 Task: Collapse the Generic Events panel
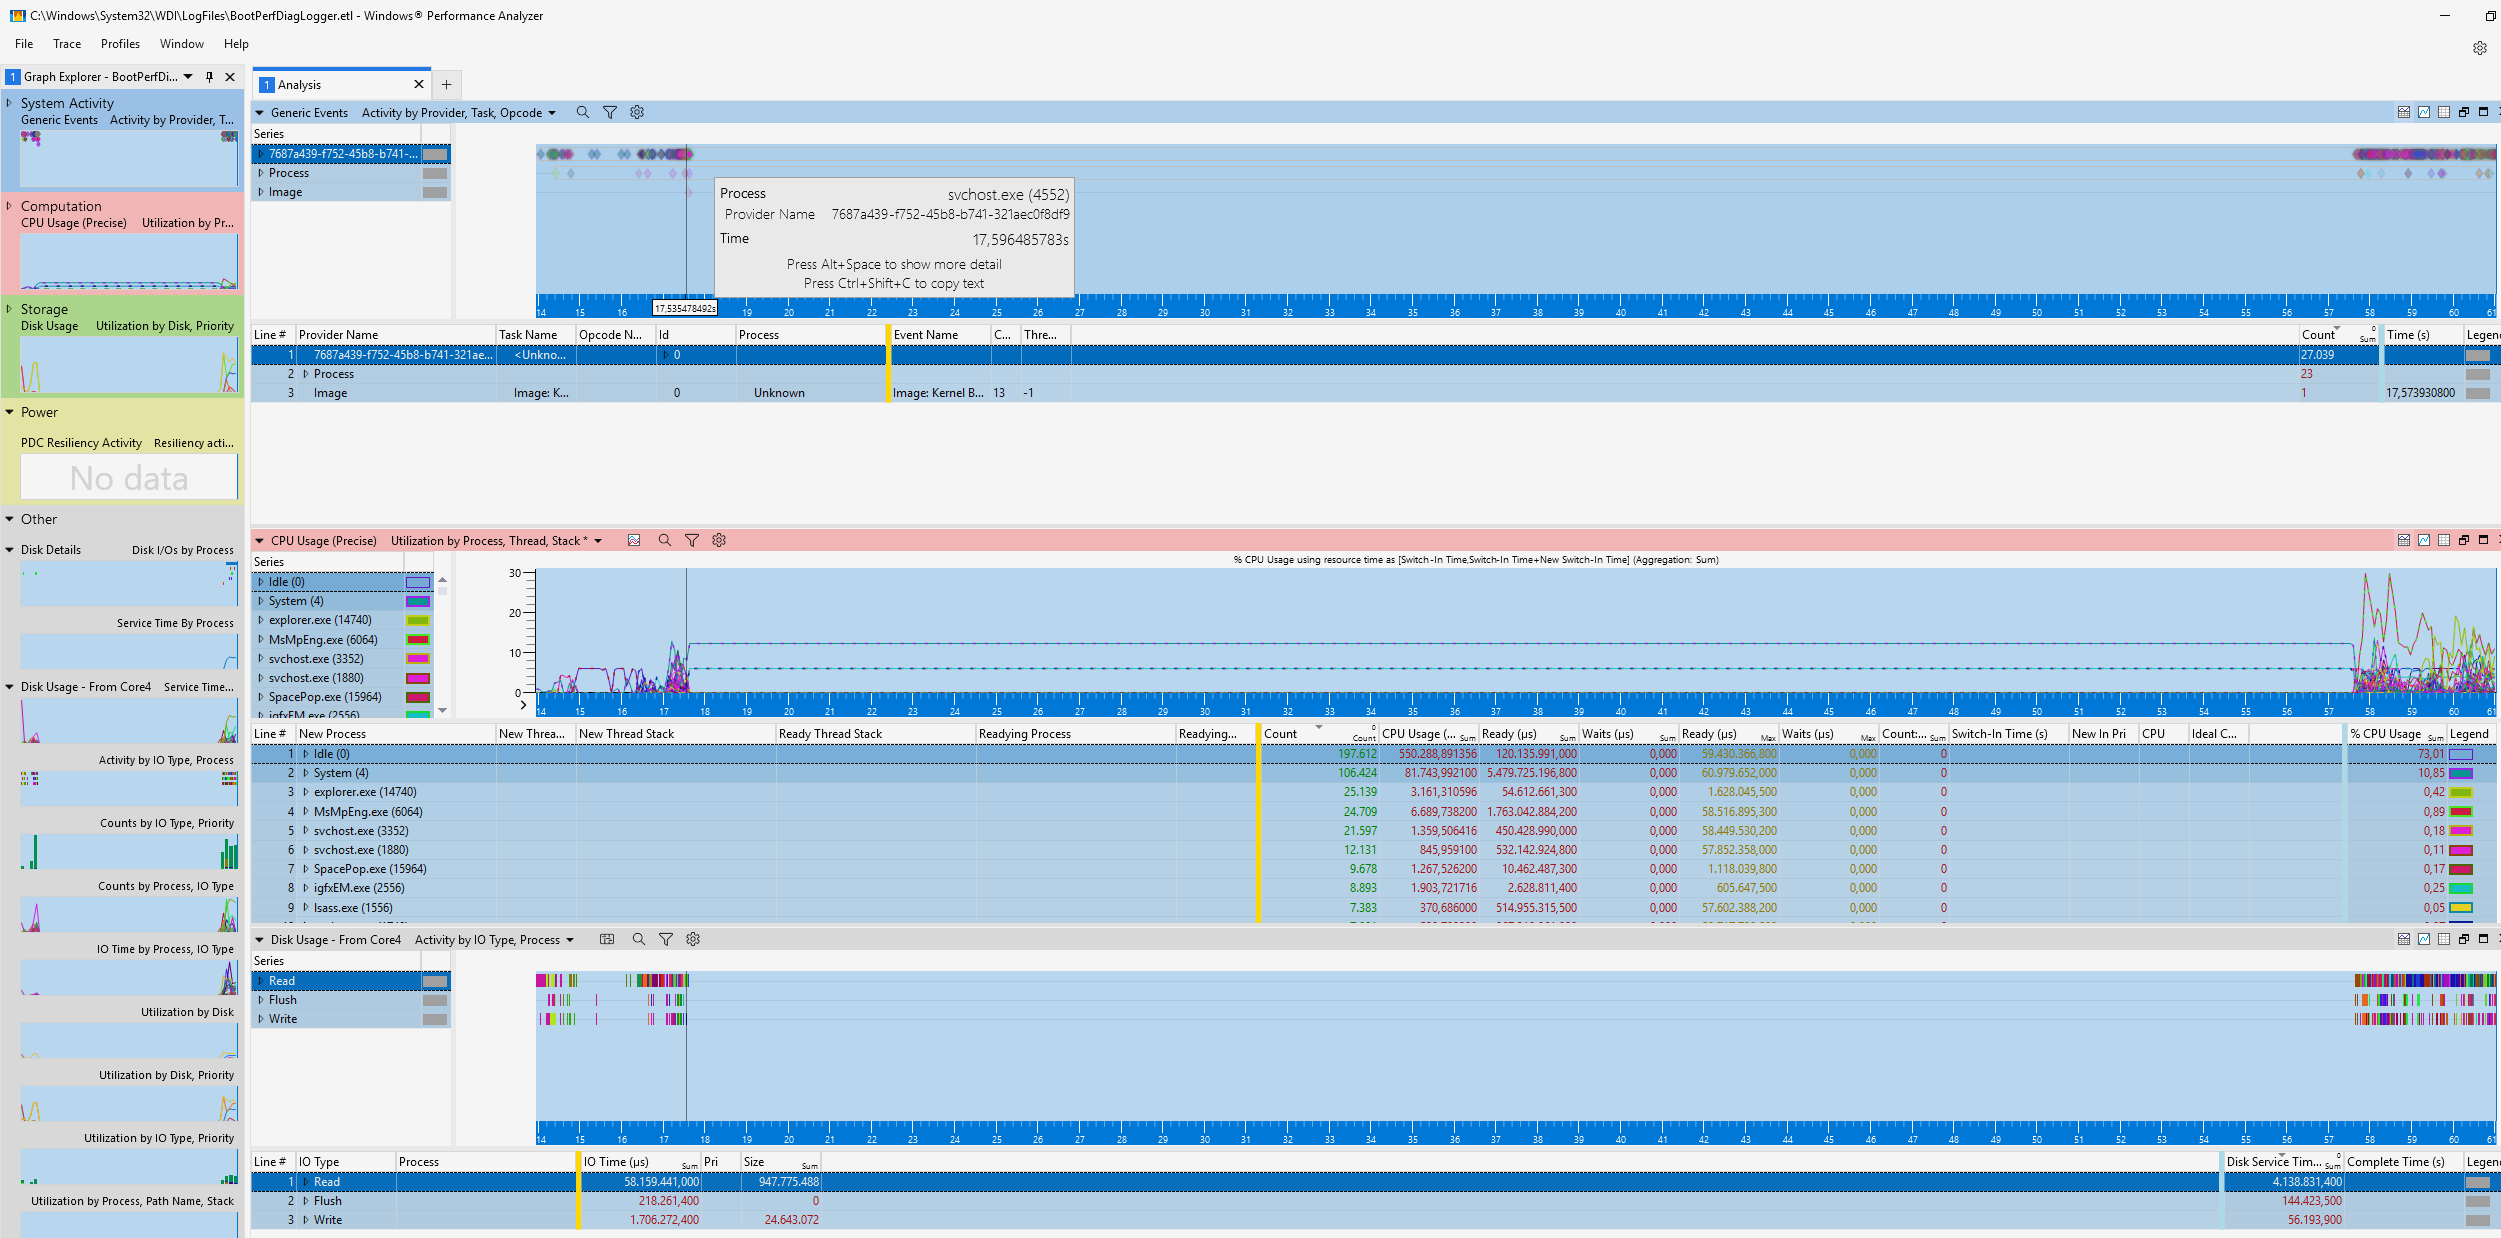[x=260, y=113]
